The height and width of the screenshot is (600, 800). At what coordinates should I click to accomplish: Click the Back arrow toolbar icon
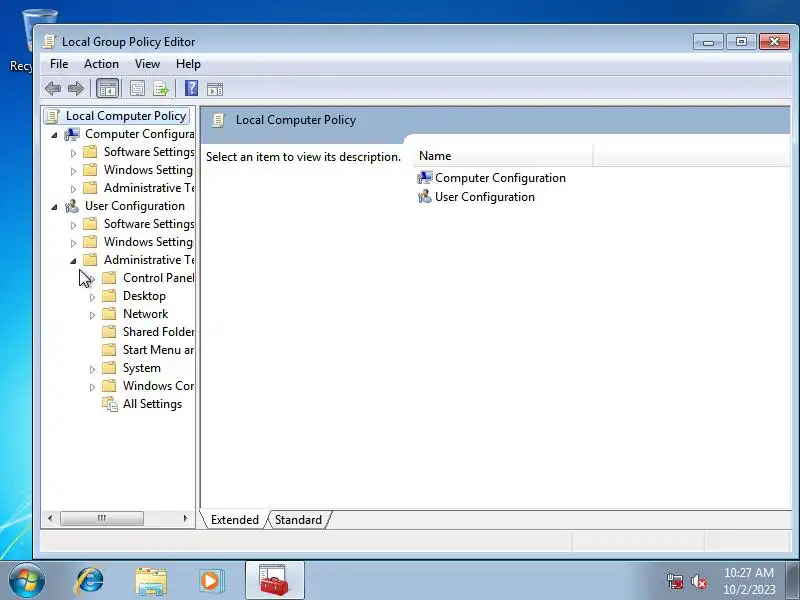coord(53,89)
